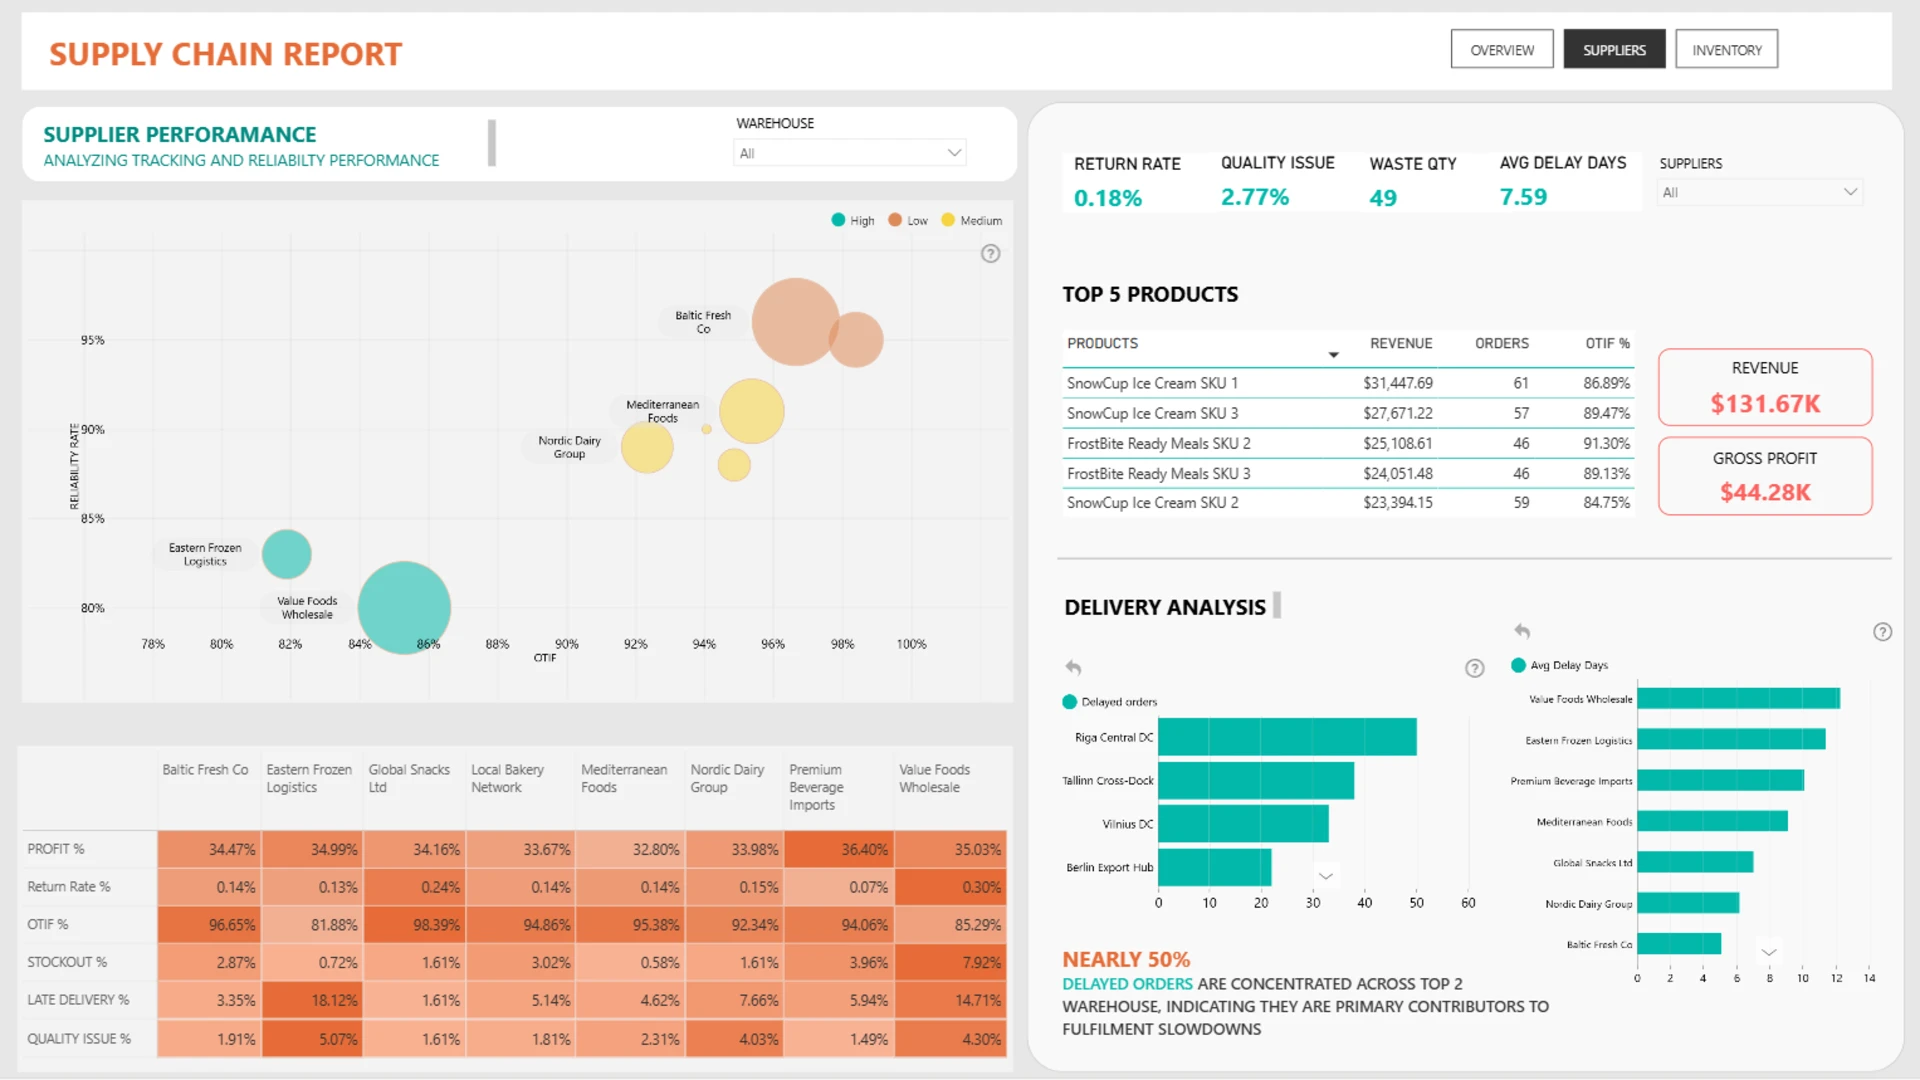Sort products table by Revenue column header
Screen dimensions: 1920x1080
pos(1400,343)
